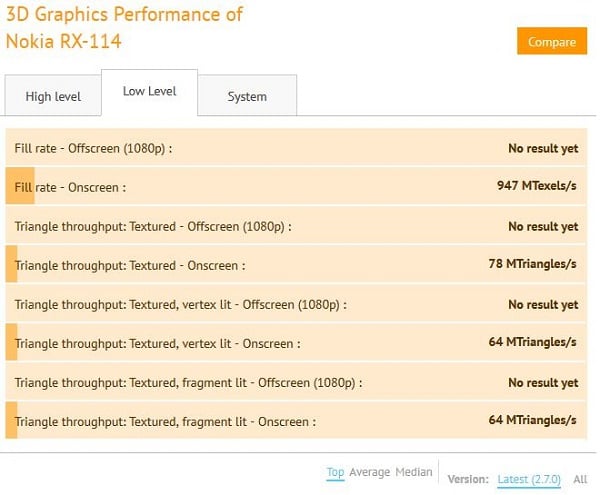Switch to the High level tab
This screenshot has width=600, height=495.
point(53,96)
